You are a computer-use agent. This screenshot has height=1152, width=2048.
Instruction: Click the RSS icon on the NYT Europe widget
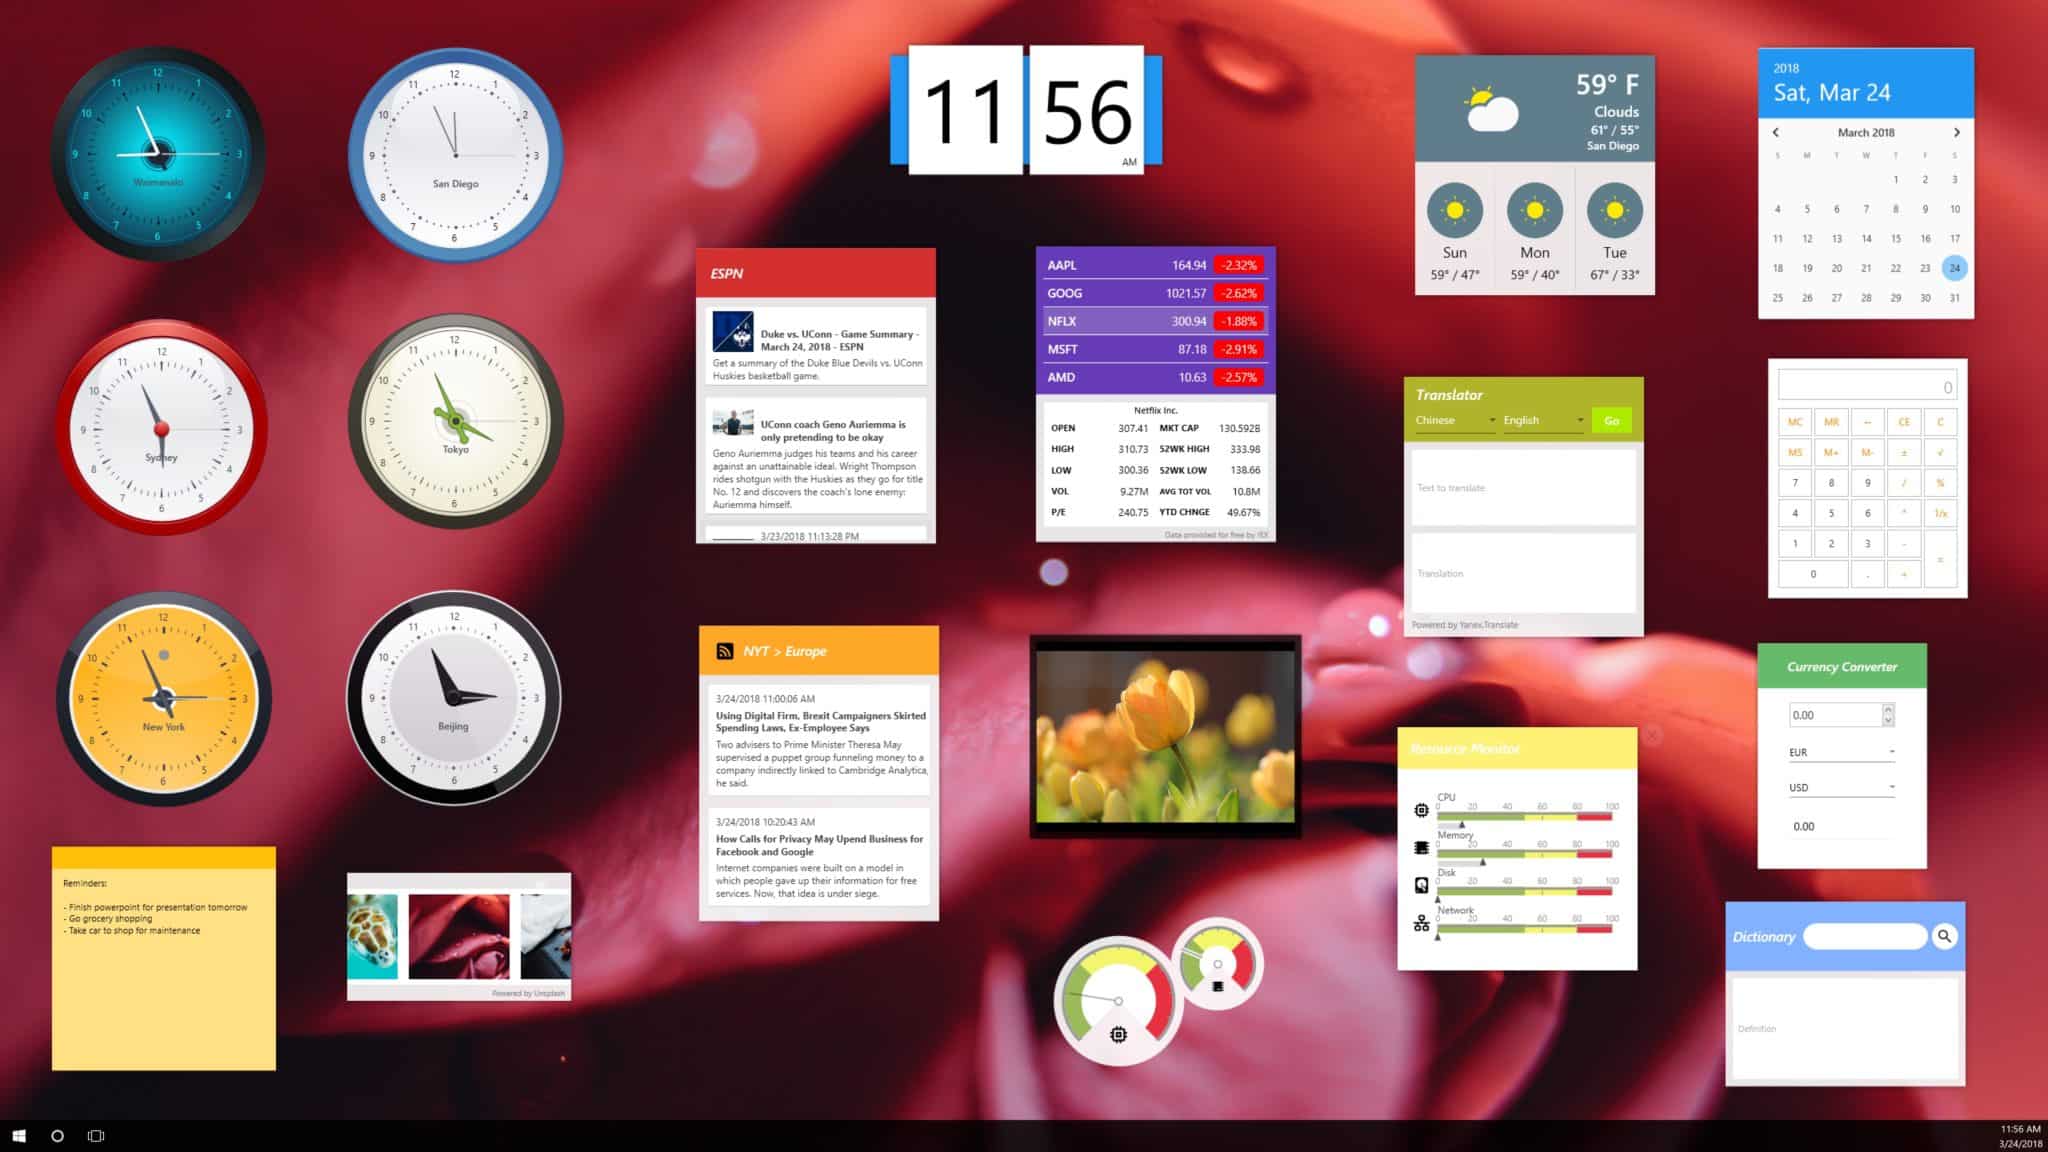pyautogui.click(x=724, y=650)
